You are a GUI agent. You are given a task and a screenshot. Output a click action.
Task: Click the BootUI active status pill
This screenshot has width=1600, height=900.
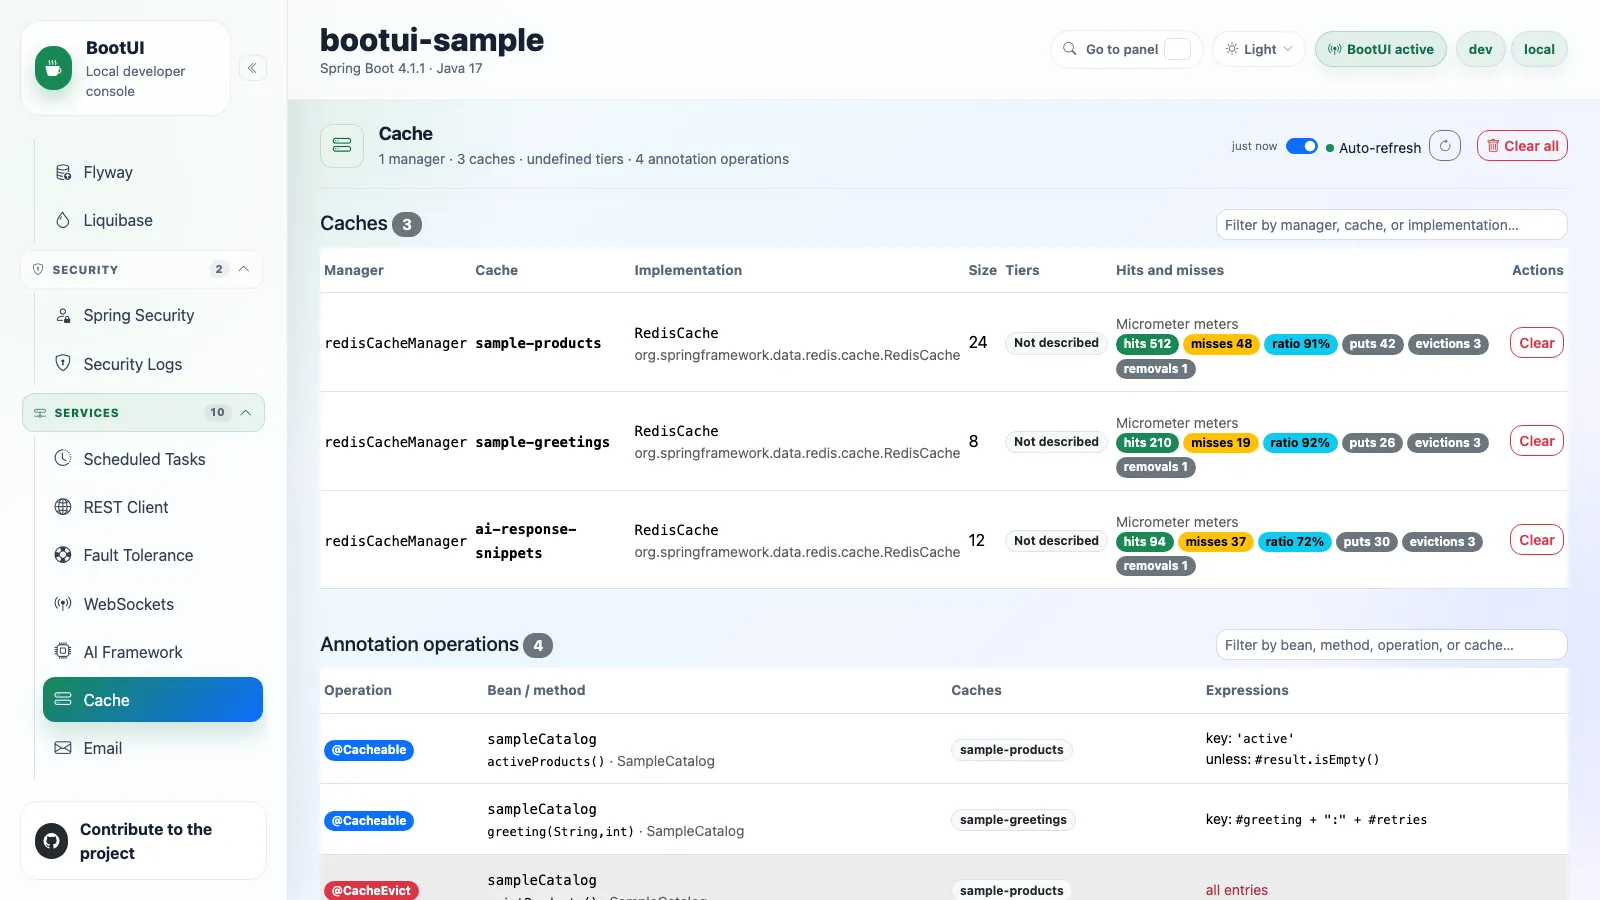(1380, 49)
